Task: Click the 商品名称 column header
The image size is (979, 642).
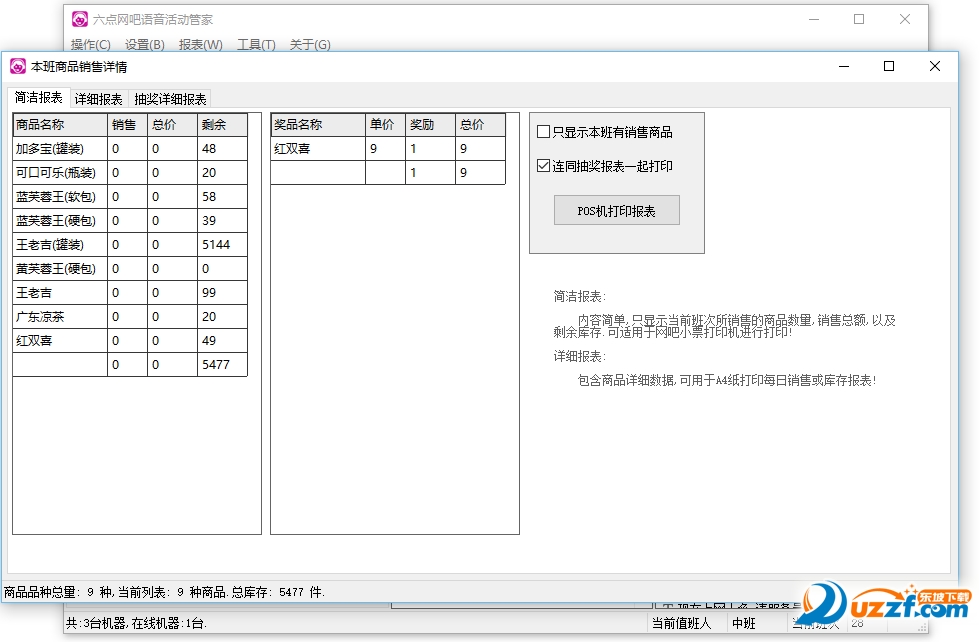Action: [x=60, y=125]
